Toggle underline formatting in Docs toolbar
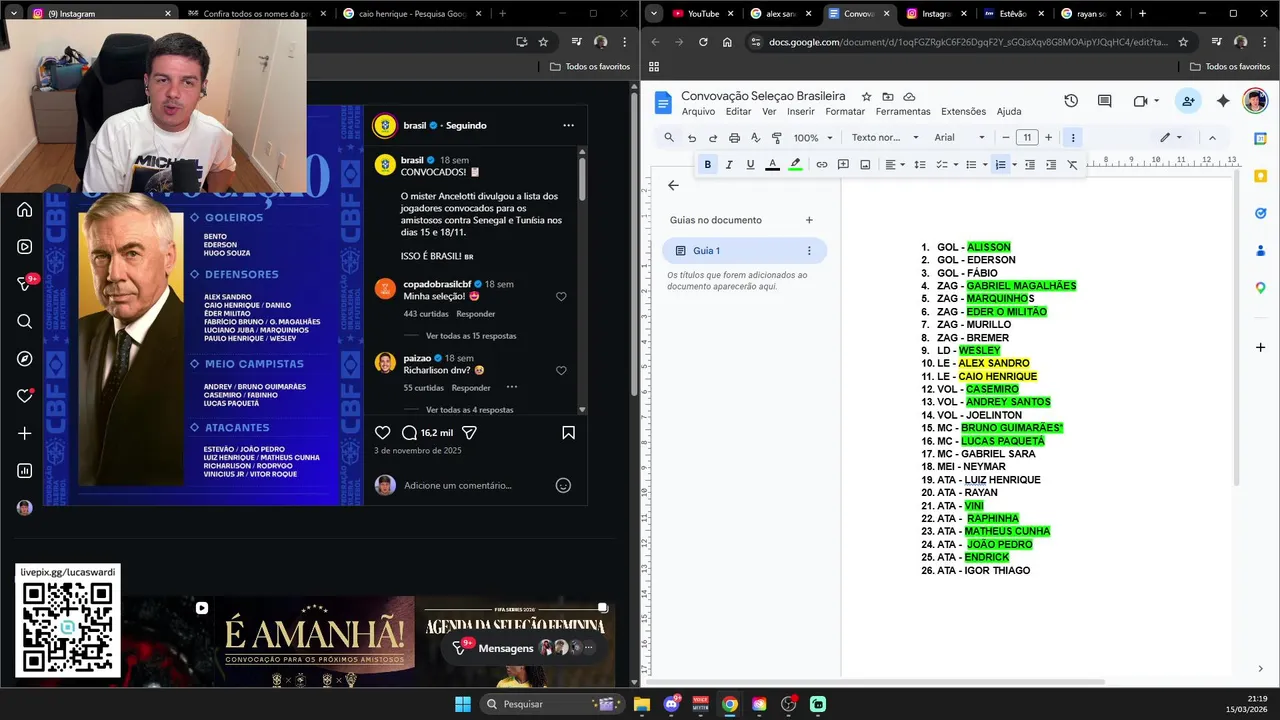Viewport: 1280px width, 720px height. click(x=750, y=165)
